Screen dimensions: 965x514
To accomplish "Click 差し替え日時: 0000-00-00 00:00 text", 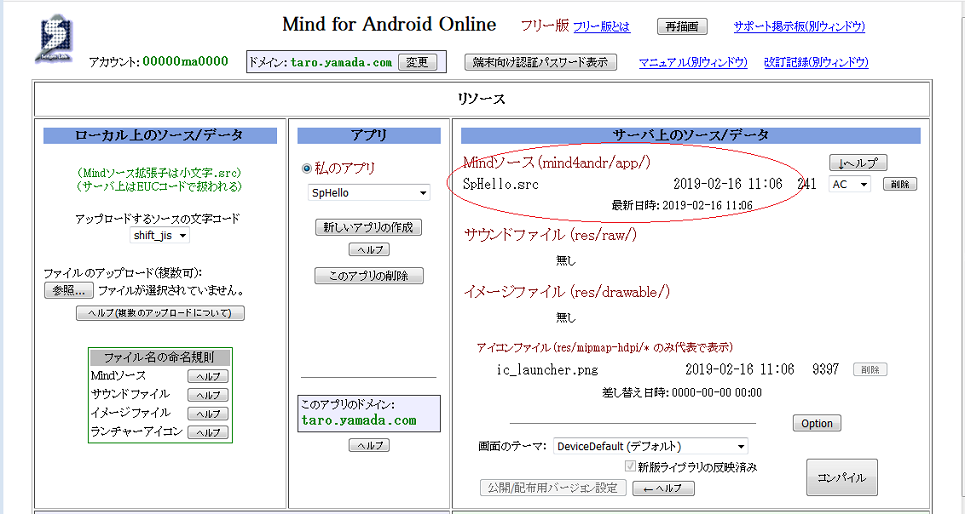I will 682,392.
